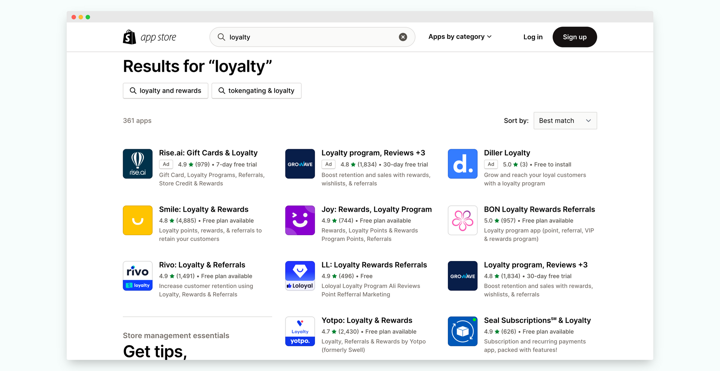The height and width of the screenshot is (371, 720).
Task: Open the Shopify app store logo
Action: [x=149, y=37]
